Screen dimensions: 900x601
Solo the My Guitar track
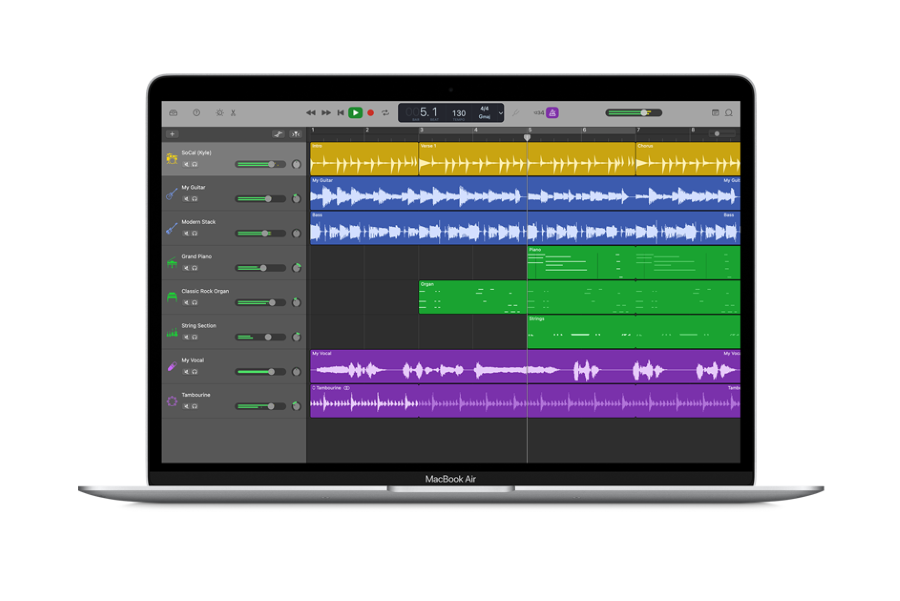pyautogui.click(x=195, y=199)
